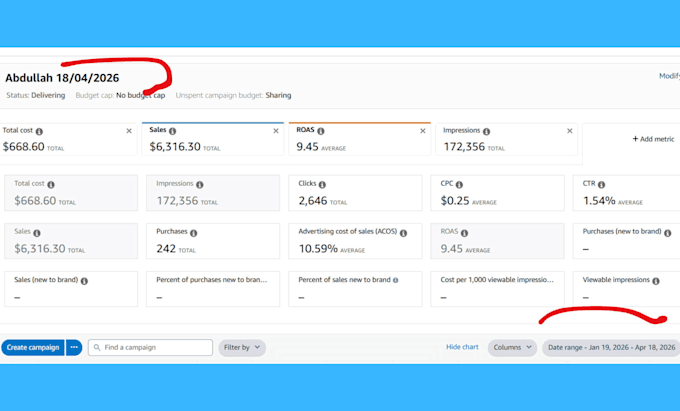Click the 10.59% ACOS value
Screen dimensions: 680x411
[x=318, y=248]
